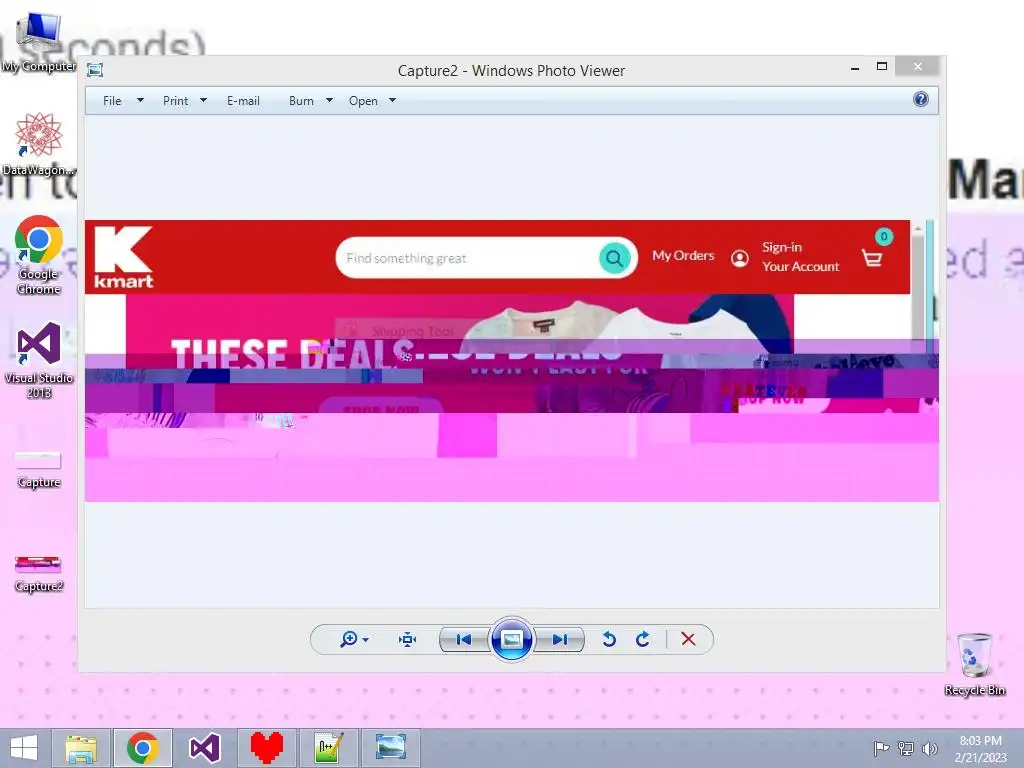Click the Photo Viewer title bar icon
Image resolution: width=1024 pixels, height=768 pixels.
pos(95,70)
